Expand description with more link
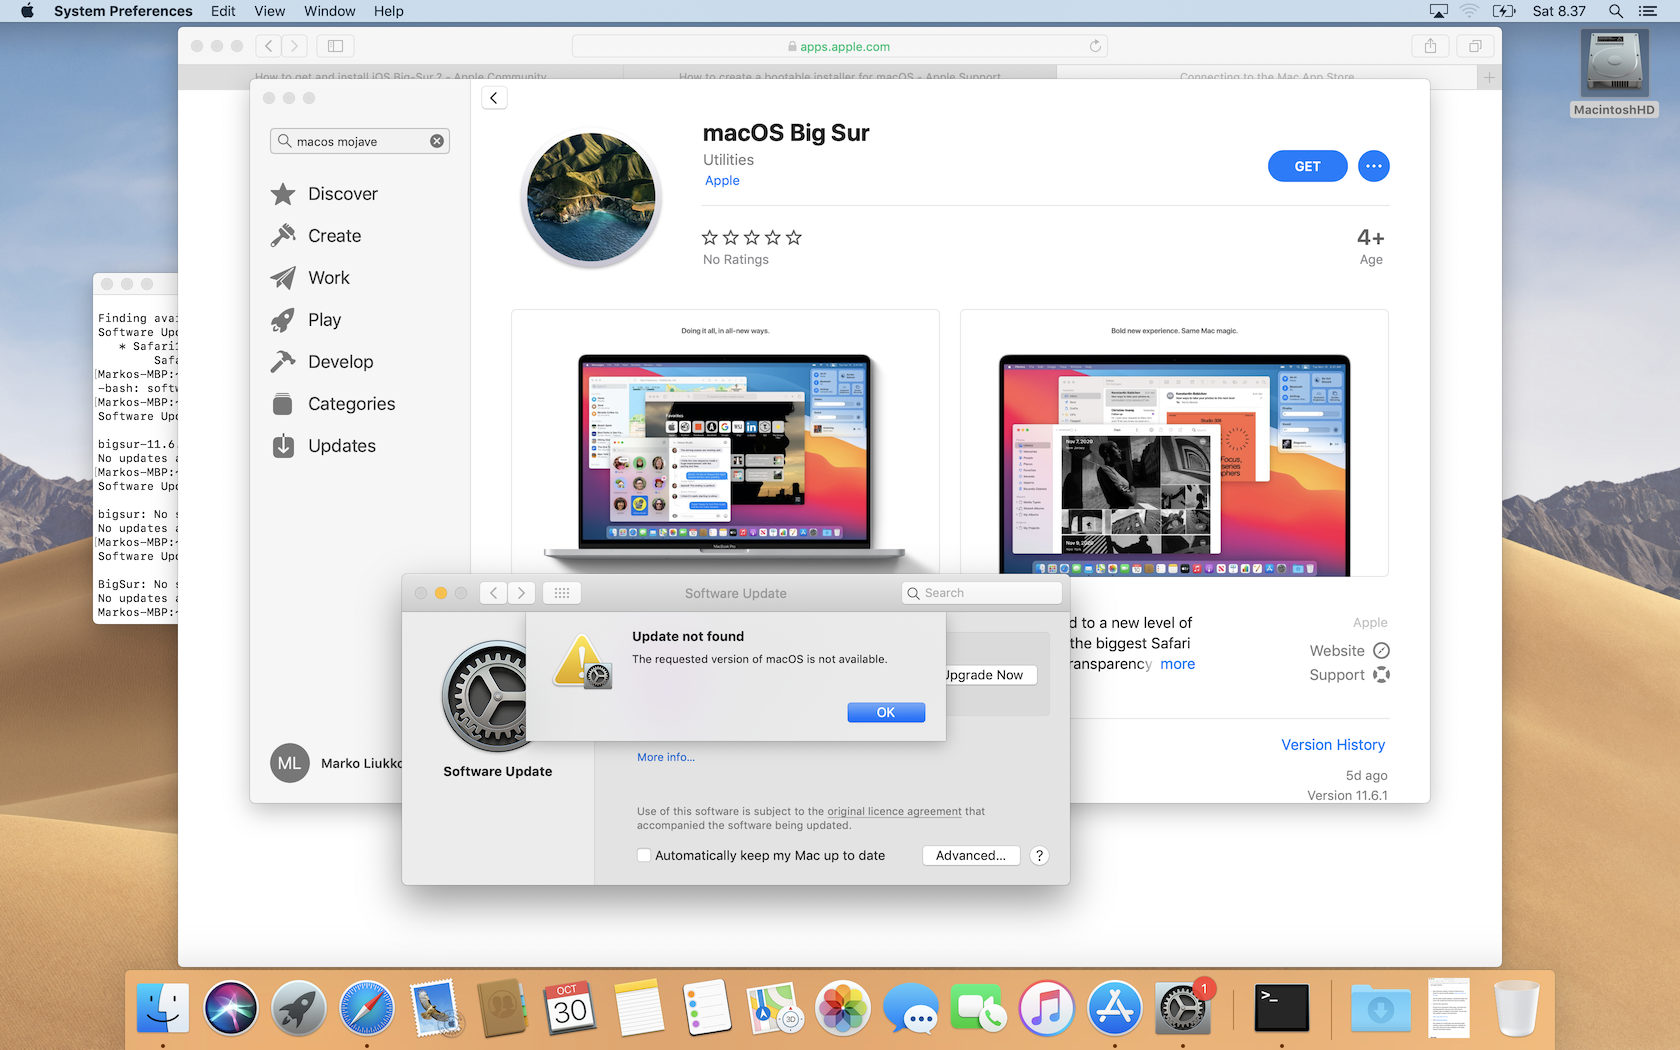Image resolution: width=1680 pixels, height=1050 pixels. click(x=1178, y=664)
